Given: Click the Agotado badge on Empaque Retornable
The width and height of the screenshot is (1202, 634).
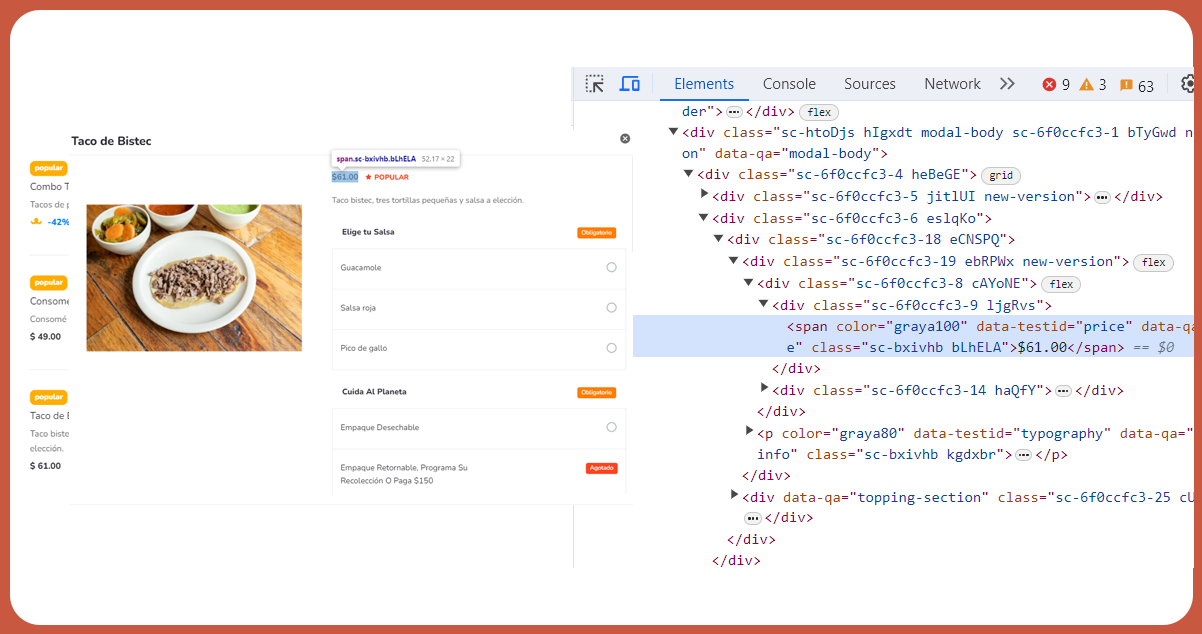Looking at the screenshot, I should [x=600, y=467].
